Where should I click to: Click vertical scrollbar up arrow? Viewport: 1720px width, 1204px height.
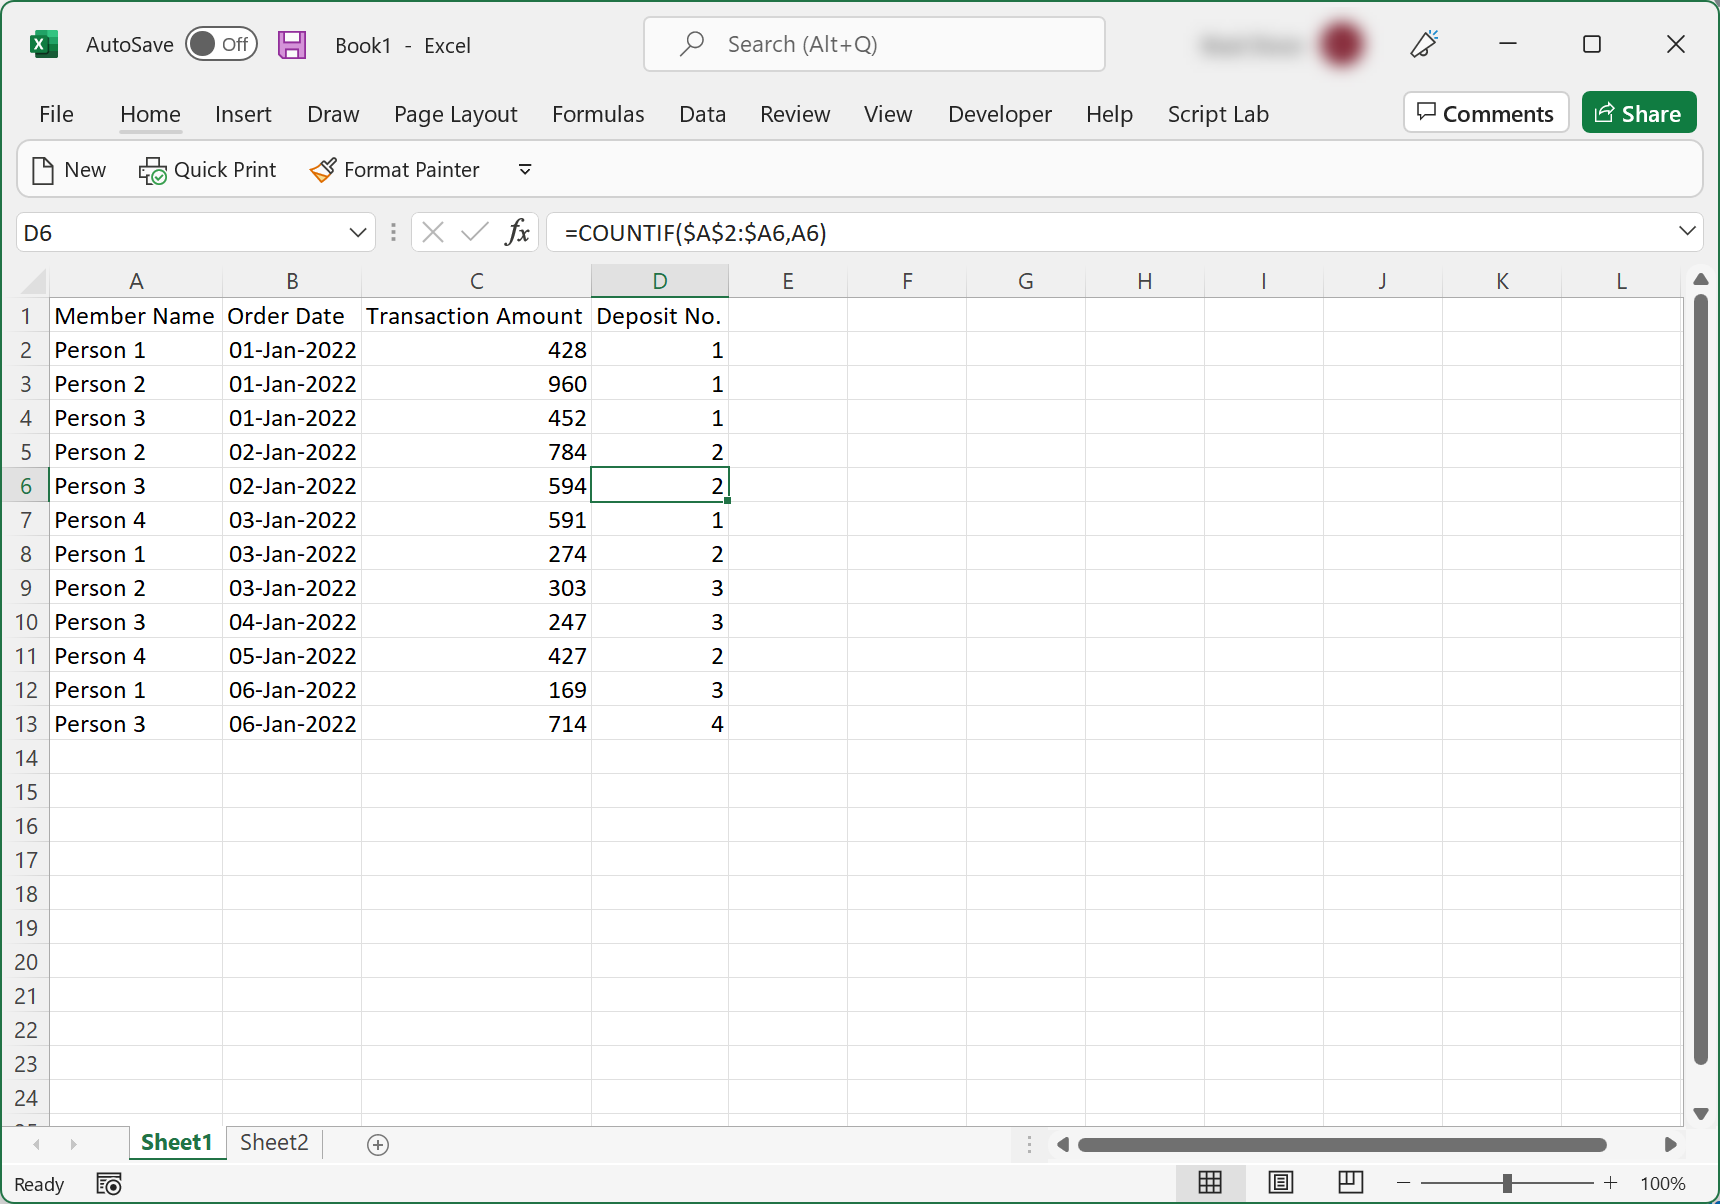point(1701,279)
